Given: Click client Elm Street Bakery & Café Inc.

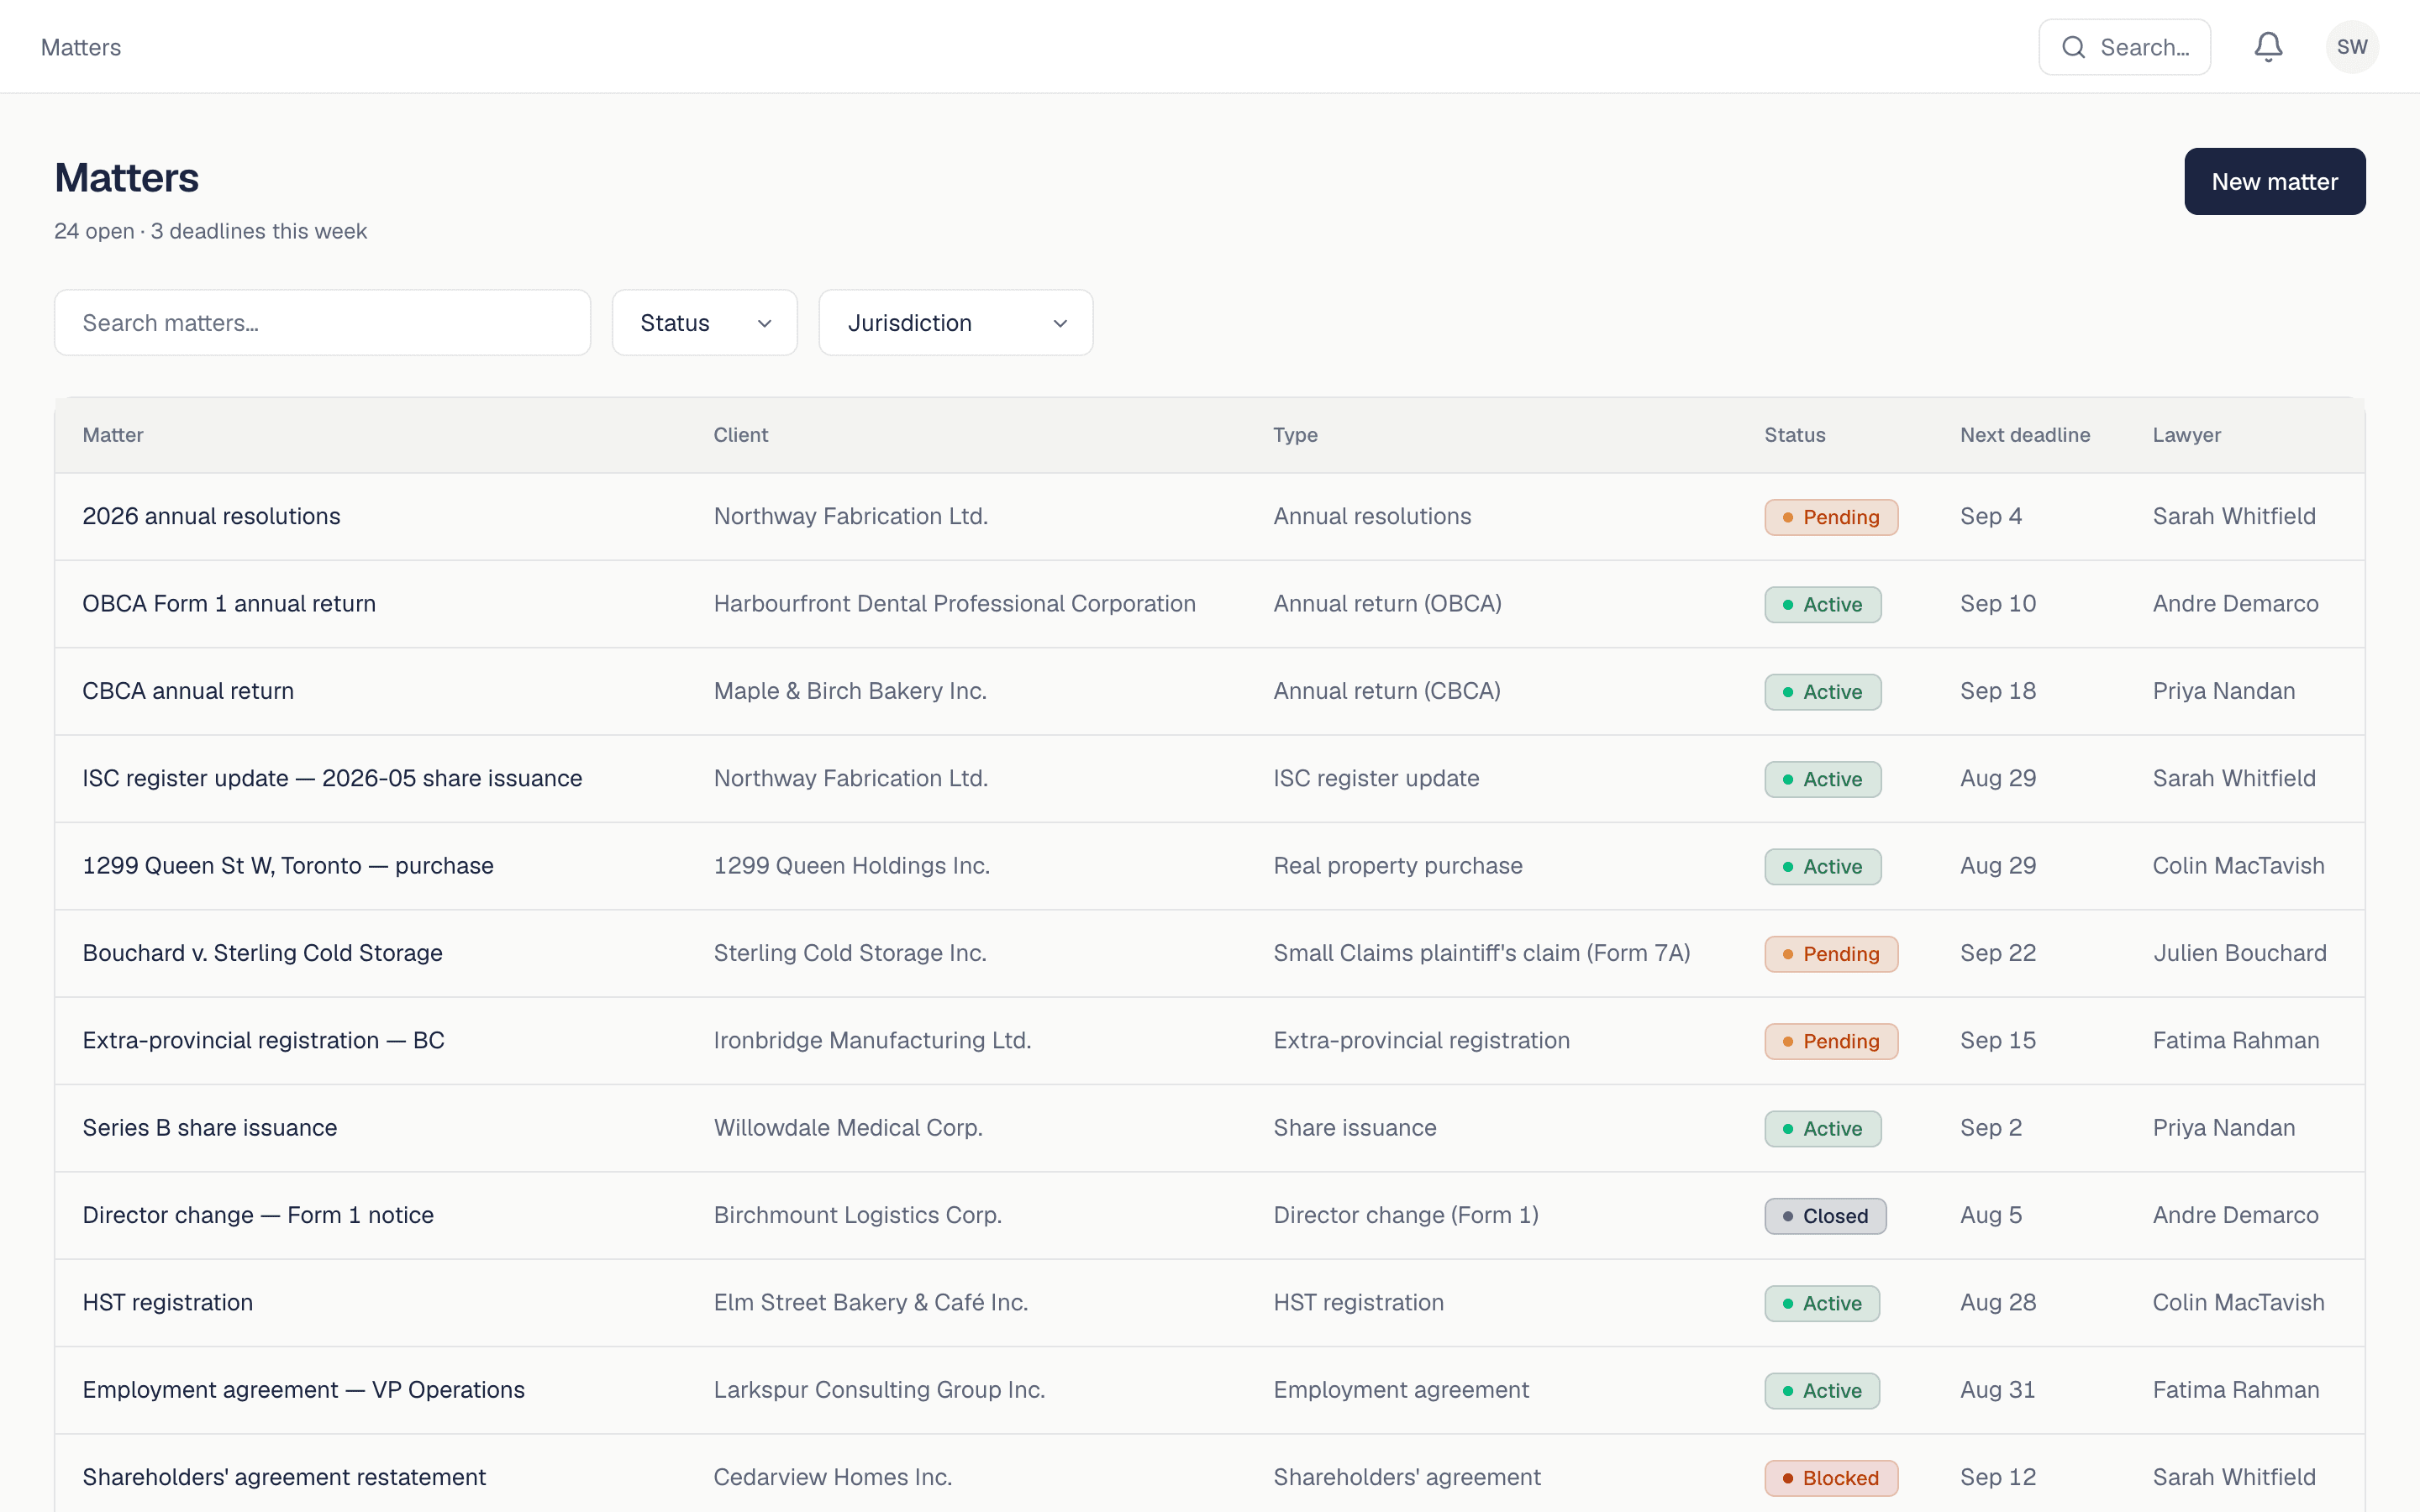Looking at the screenshot, I should (870, 1302).
